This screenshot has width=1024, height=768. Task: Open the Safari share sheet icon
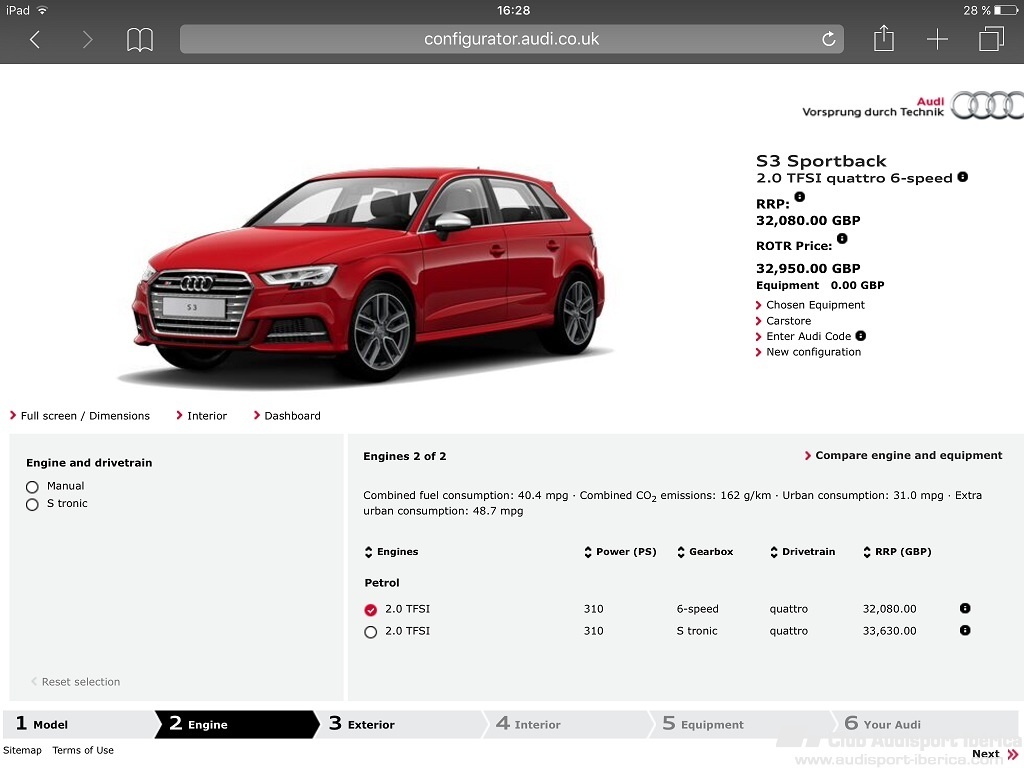(884, 38)
